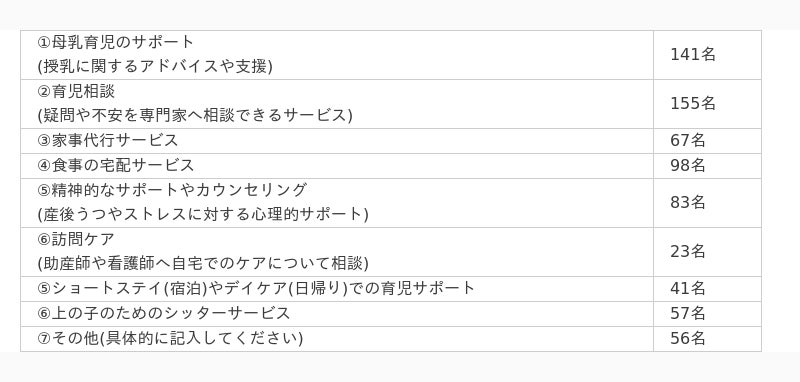
Task: Click the ④食事の宅配サービス row
Action: pyautogui.click(x=337, y=165)
